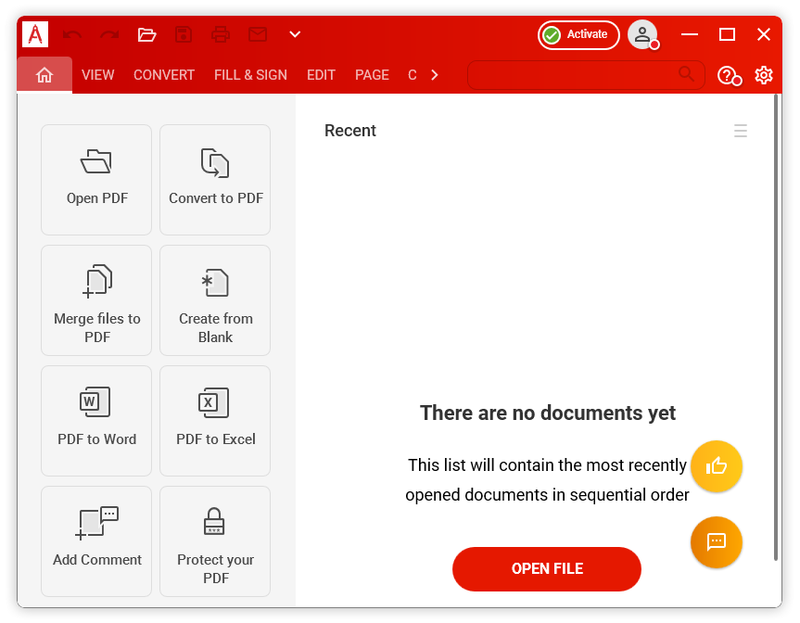Viewport: 800px width, 623px height.
Task: Click the Email envelope icon
Action: coord(258,35)
